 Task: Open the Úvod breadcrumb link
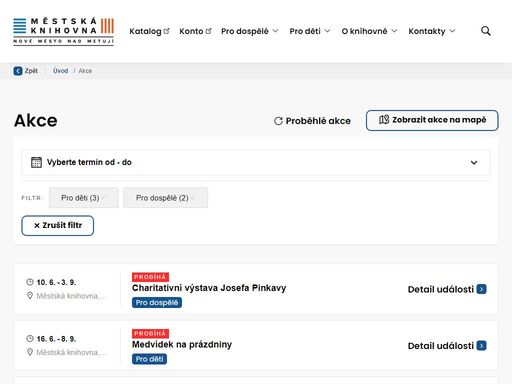[61, 71]
